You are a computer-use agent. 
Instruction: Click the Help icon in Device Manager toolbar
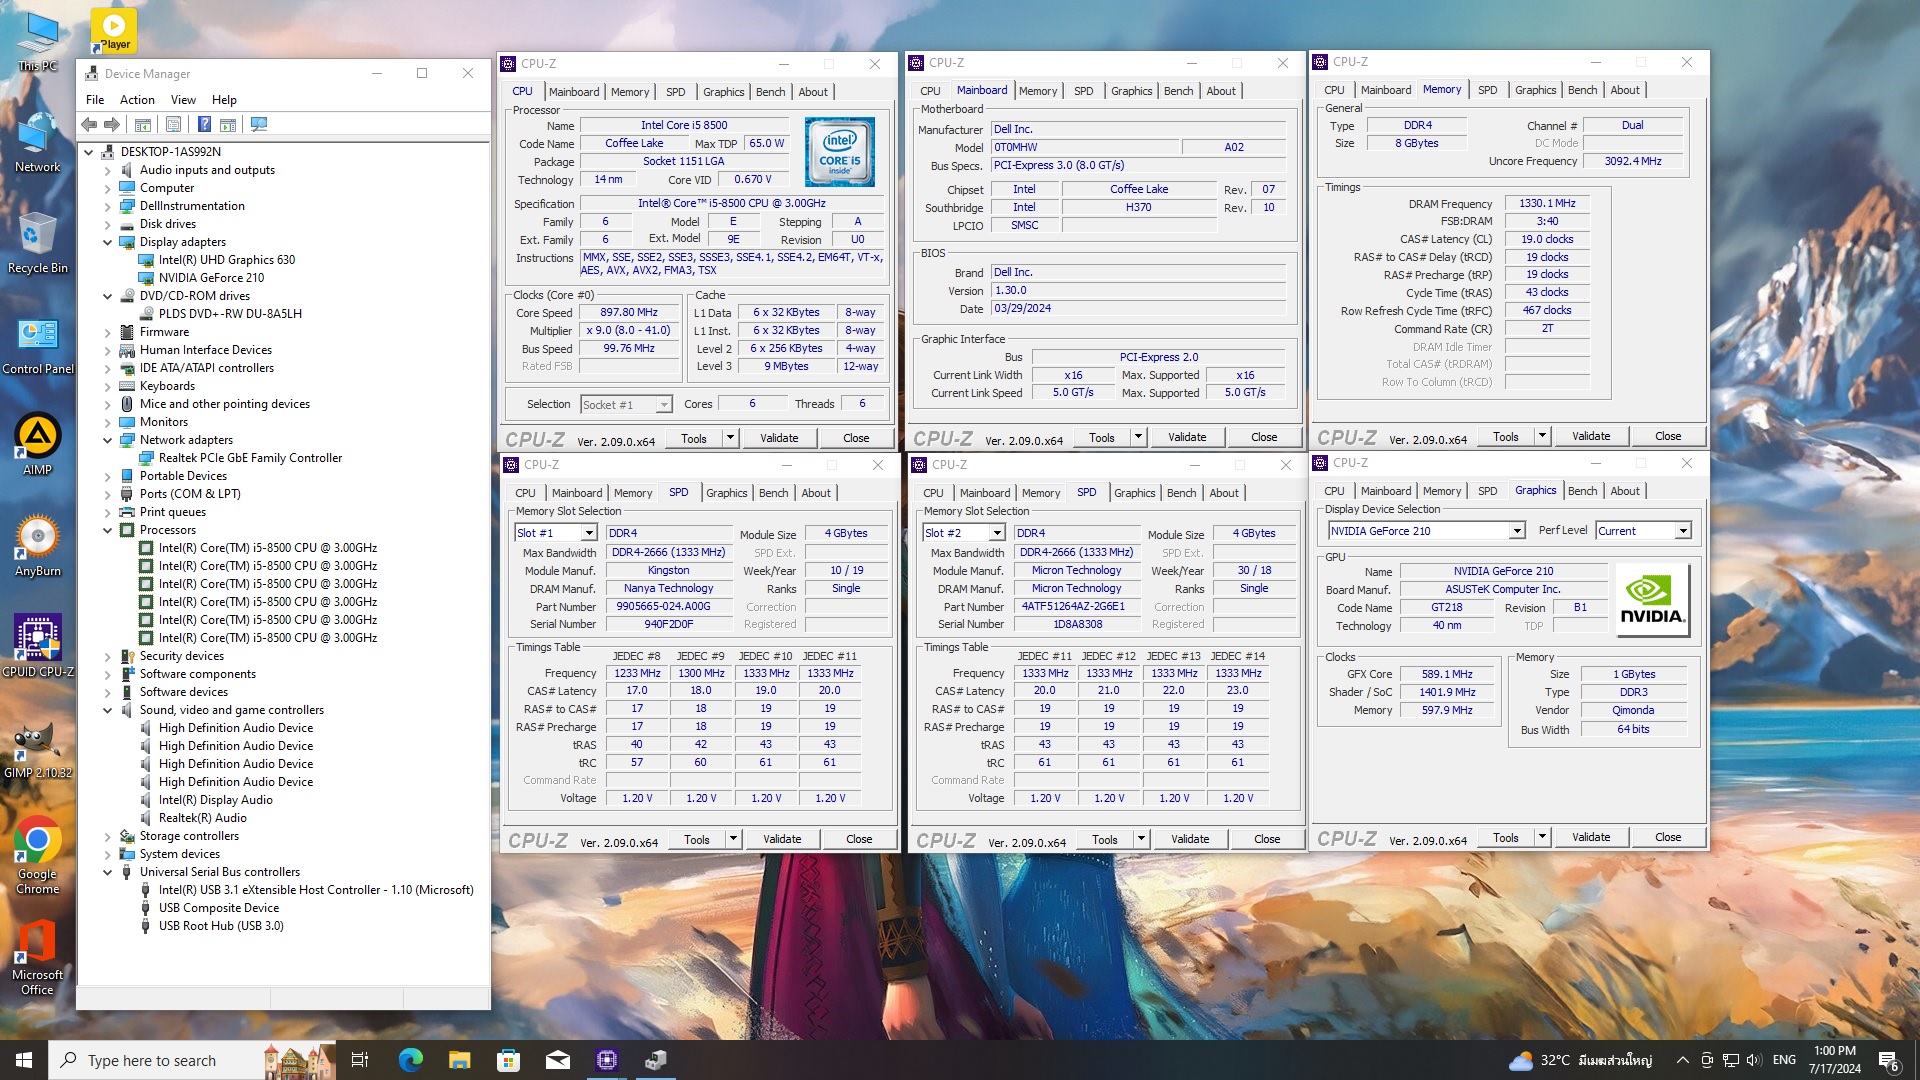pos(204,125)
